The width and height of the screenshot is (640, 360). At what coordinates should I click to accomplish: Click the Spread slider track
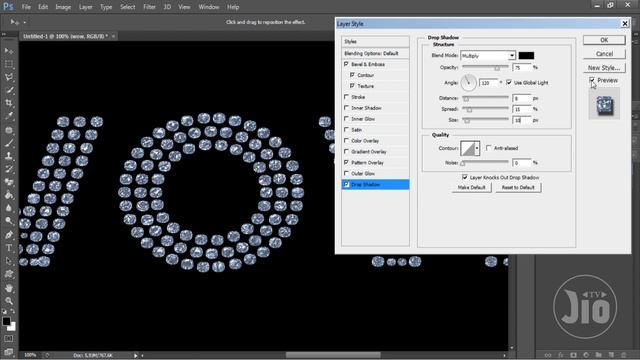coord(485,109)
